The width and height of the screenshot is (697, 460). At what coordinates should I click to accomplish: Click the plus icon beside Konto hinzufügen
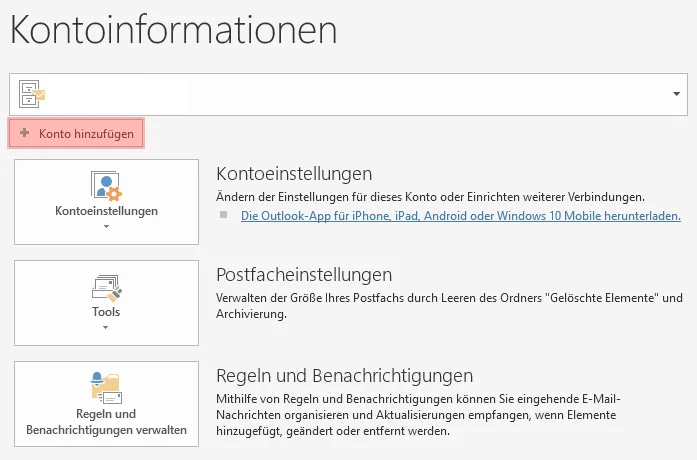tap(25, 133)
